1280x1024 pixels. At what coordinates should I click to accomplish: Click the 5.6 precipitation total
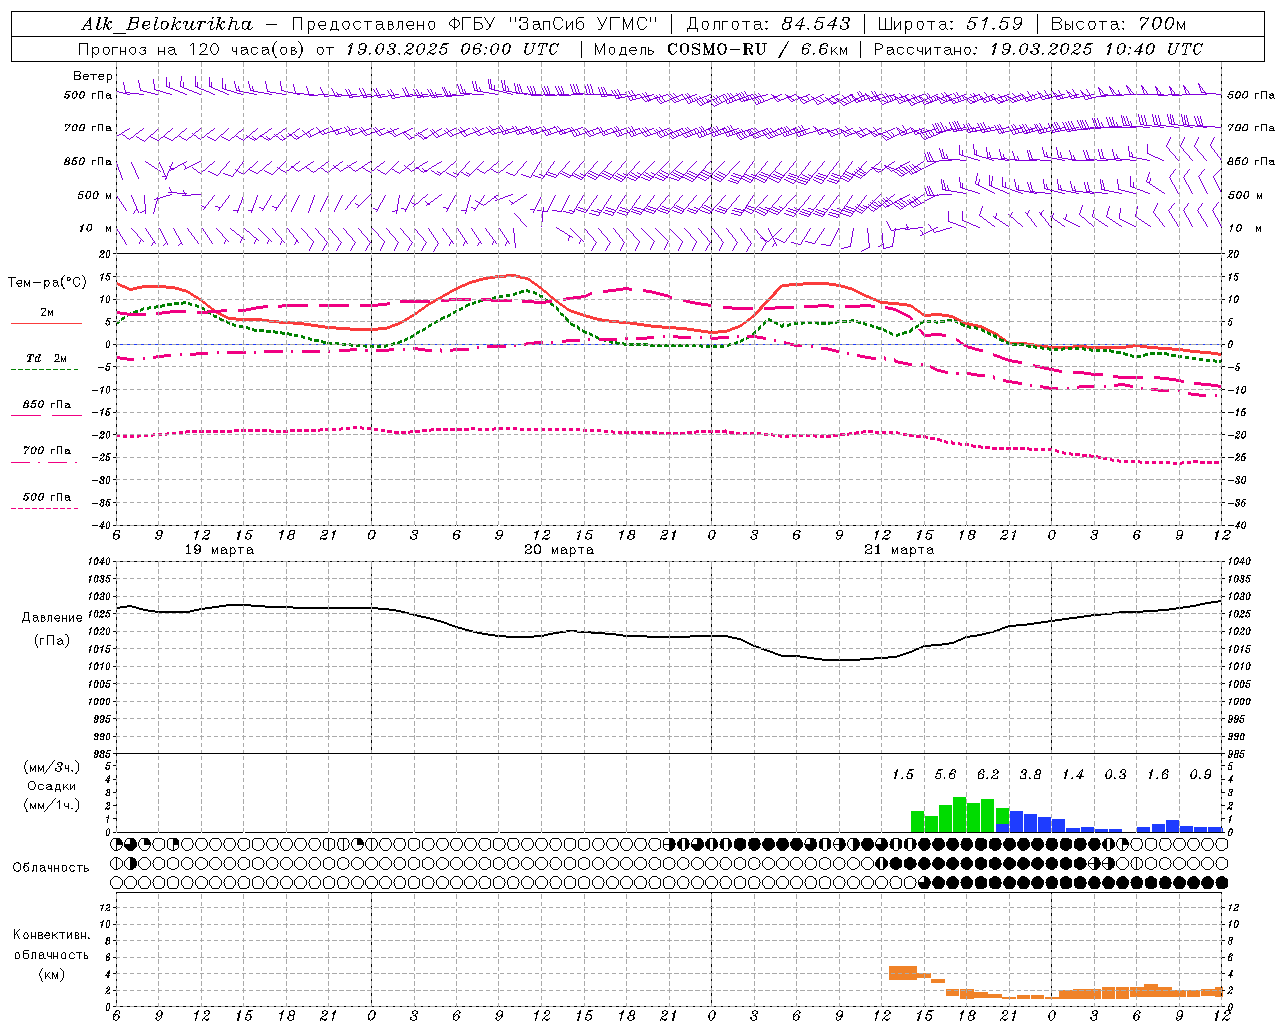(945, 774)
